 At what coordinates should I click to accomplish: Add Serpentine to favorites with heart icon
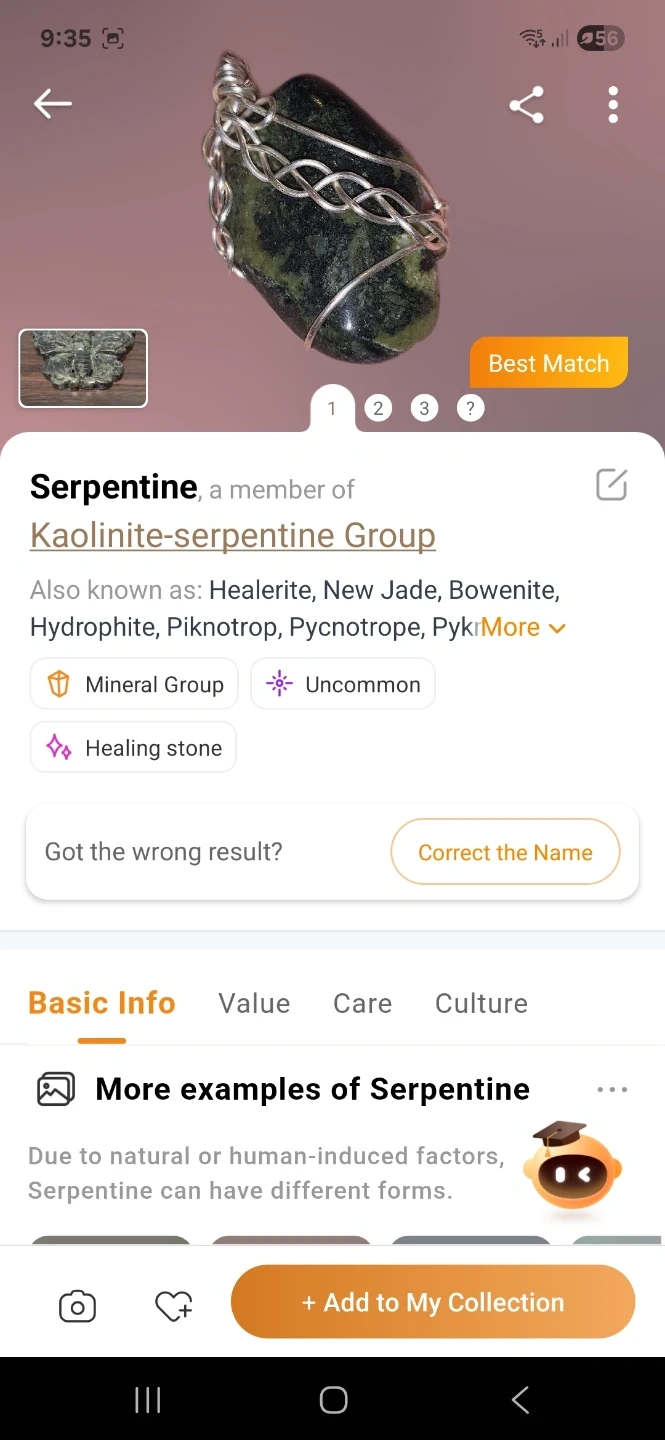tap(174, 1306)
